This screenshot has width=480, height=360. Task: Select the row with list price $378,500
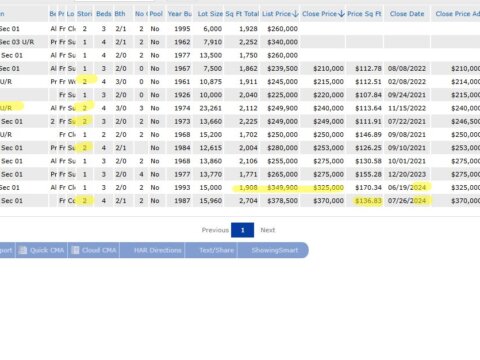click(240, 201)
